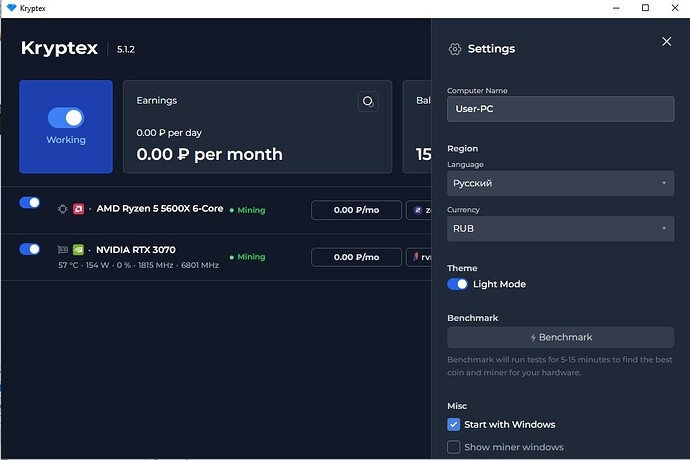690x460 pixels.
Task: Click the refresh icon in Earnings card
Action: click(368, 102)
